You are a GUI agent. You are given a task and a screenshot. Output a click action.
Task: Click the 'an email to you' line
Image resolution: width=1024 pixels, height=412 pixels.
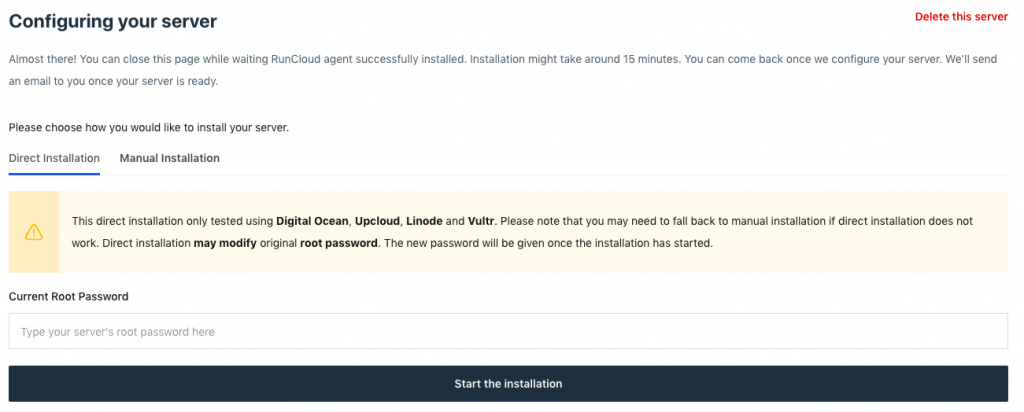113,81
